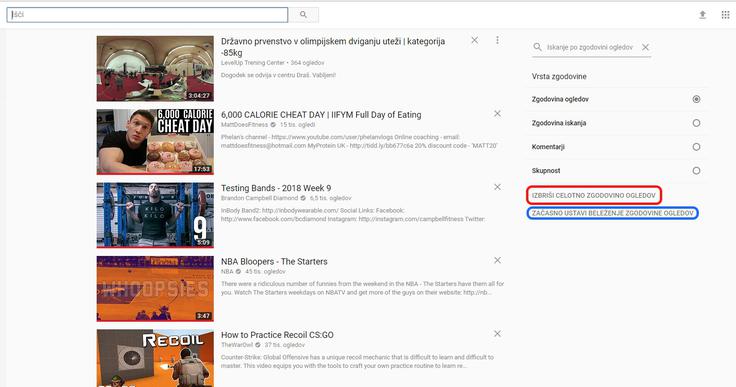Open title NBA Bloopers - The Starters
This screenshot has width=736, height=387.
pos(274,261)
